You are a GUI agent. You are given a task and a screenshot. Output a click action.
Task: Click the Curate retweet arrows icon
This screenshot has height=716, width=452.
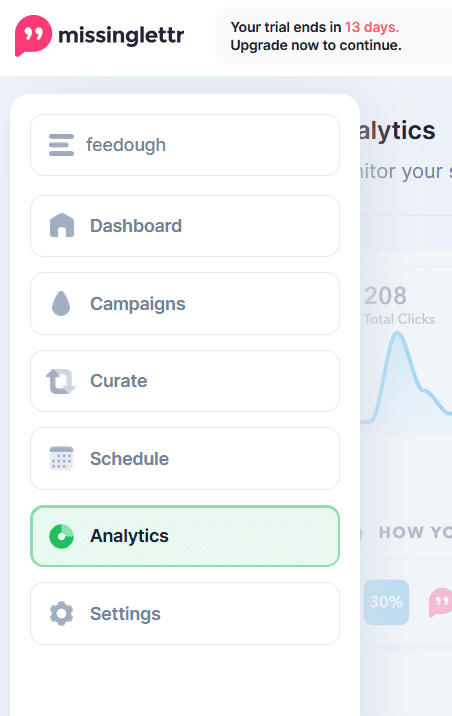[x=61, y=381]
